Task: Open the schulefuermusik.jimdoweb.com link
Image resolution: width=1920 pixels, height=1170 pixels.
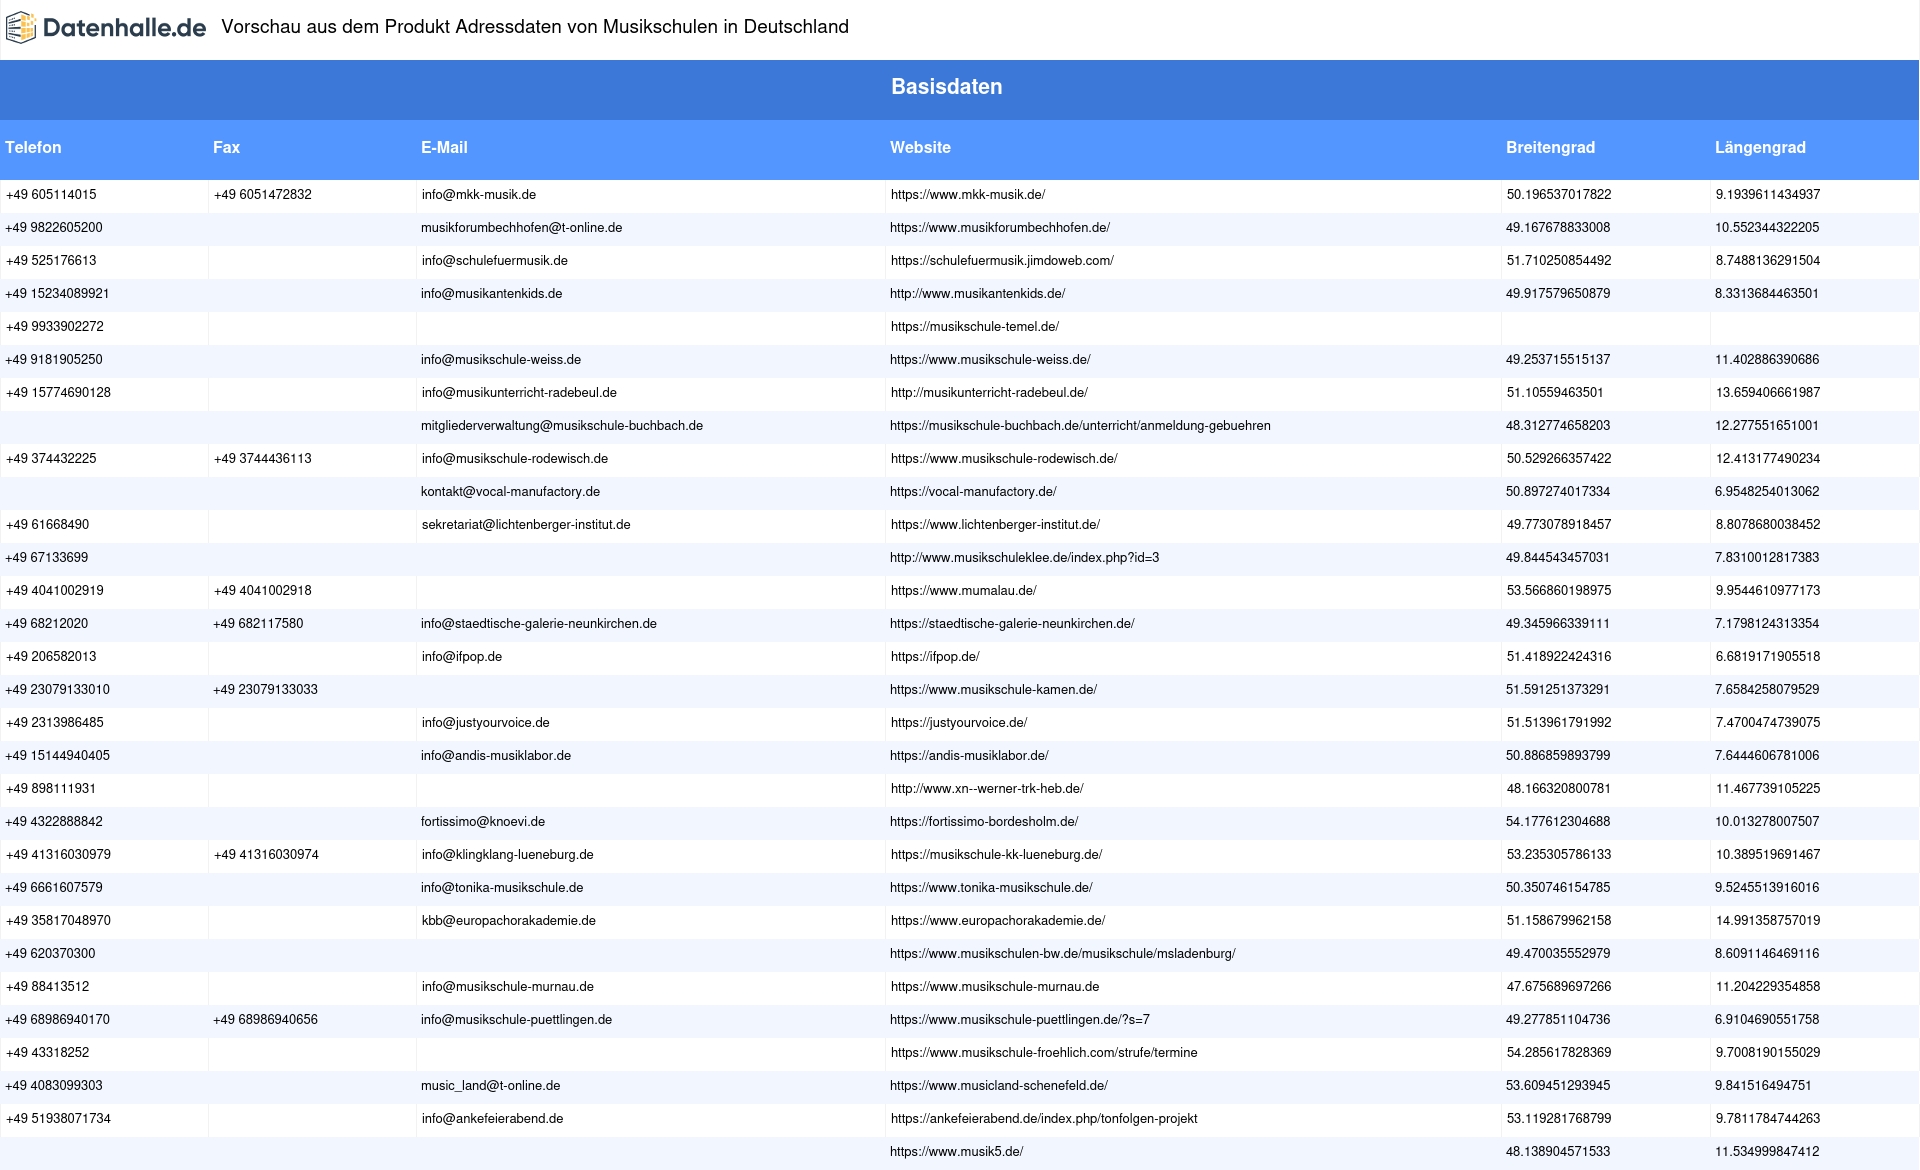Action: (1002, 261)
